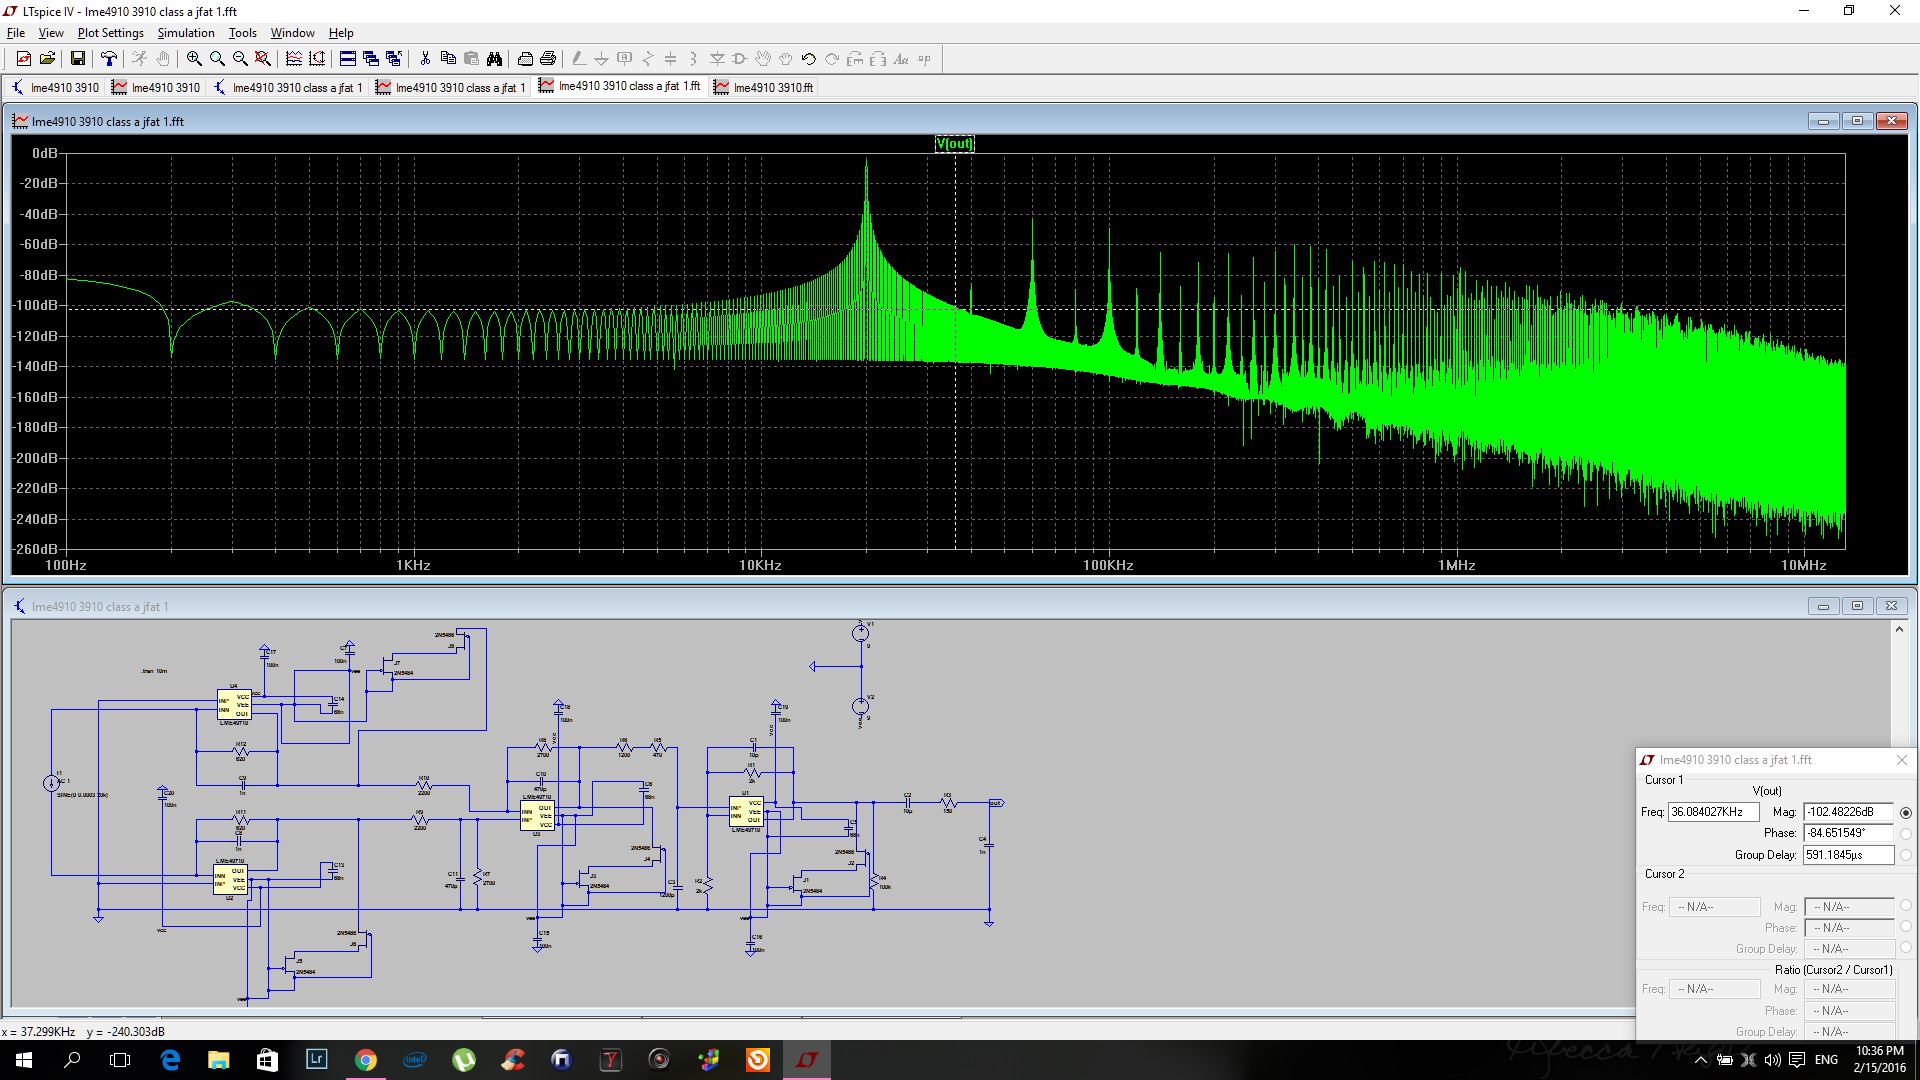Click the Cursor 1 Phase value field

point(1849,833)
